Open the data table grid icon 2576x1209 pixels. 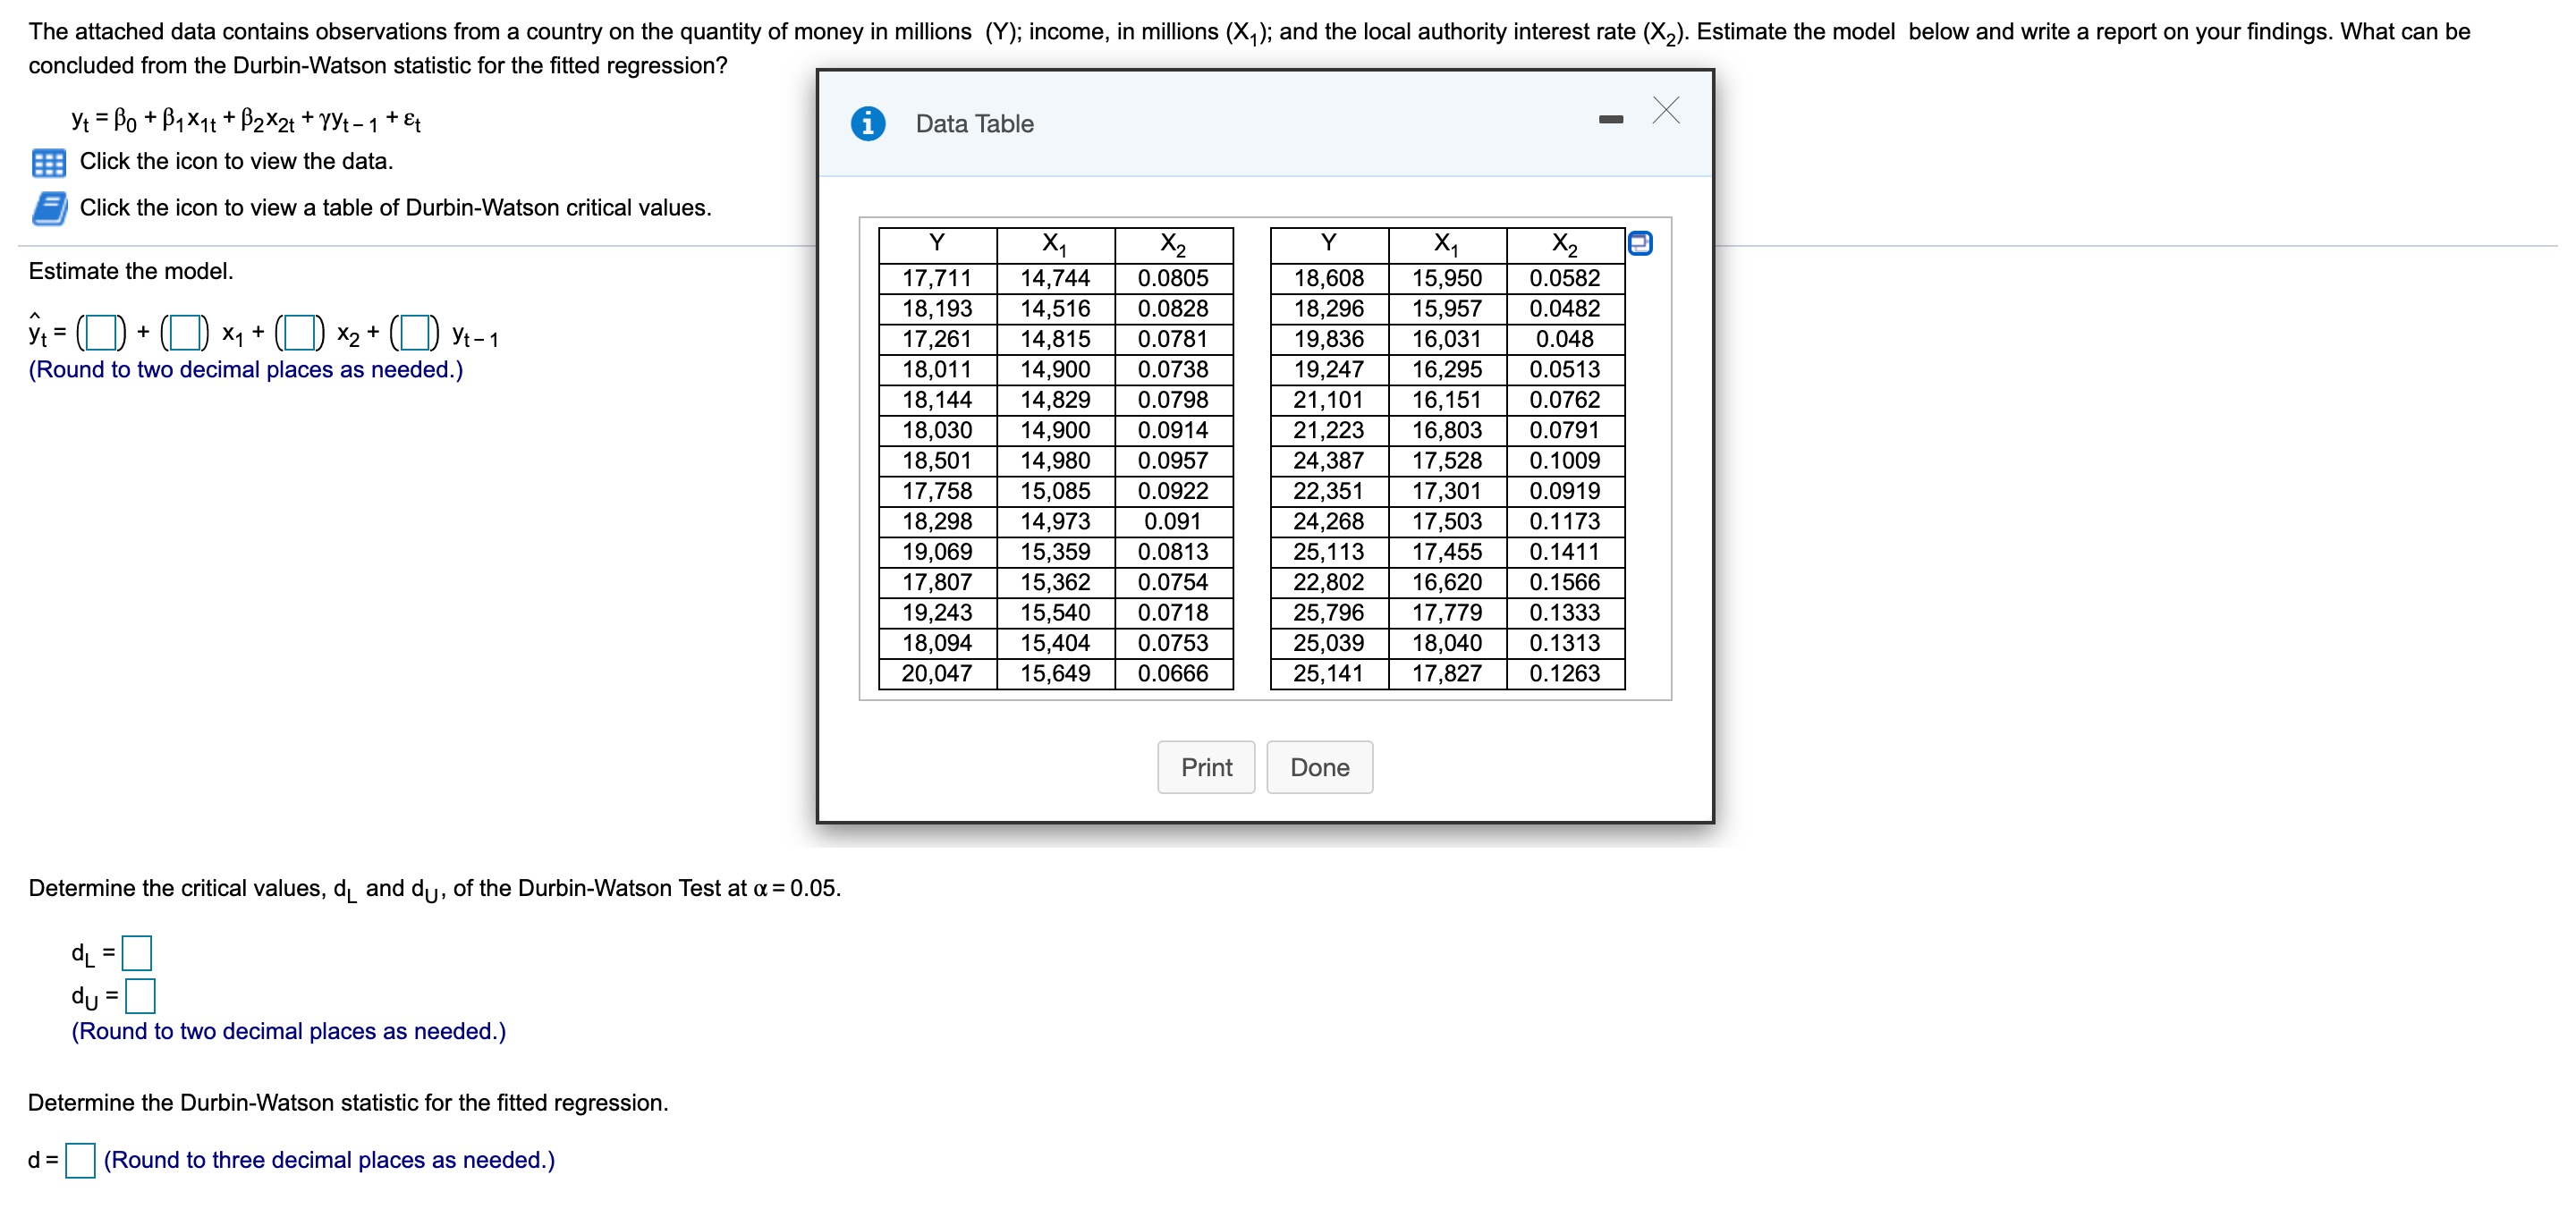48,161
